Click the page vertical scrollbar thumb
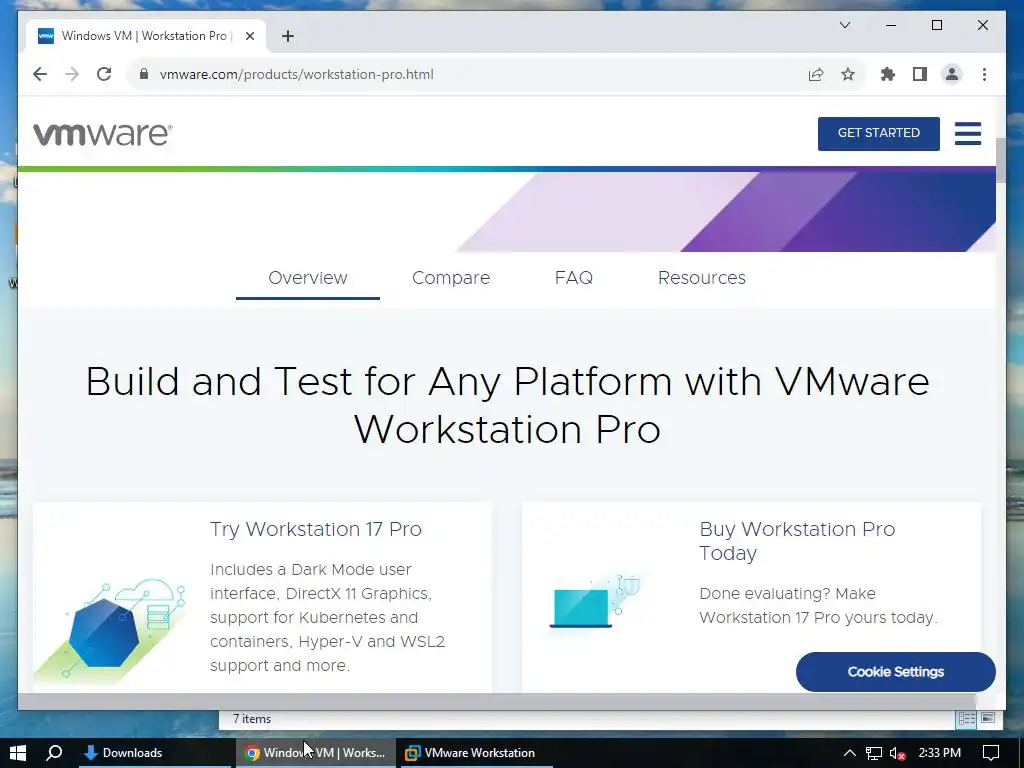The height and width of the screenshot is (768, 1024). point(1000,161)
